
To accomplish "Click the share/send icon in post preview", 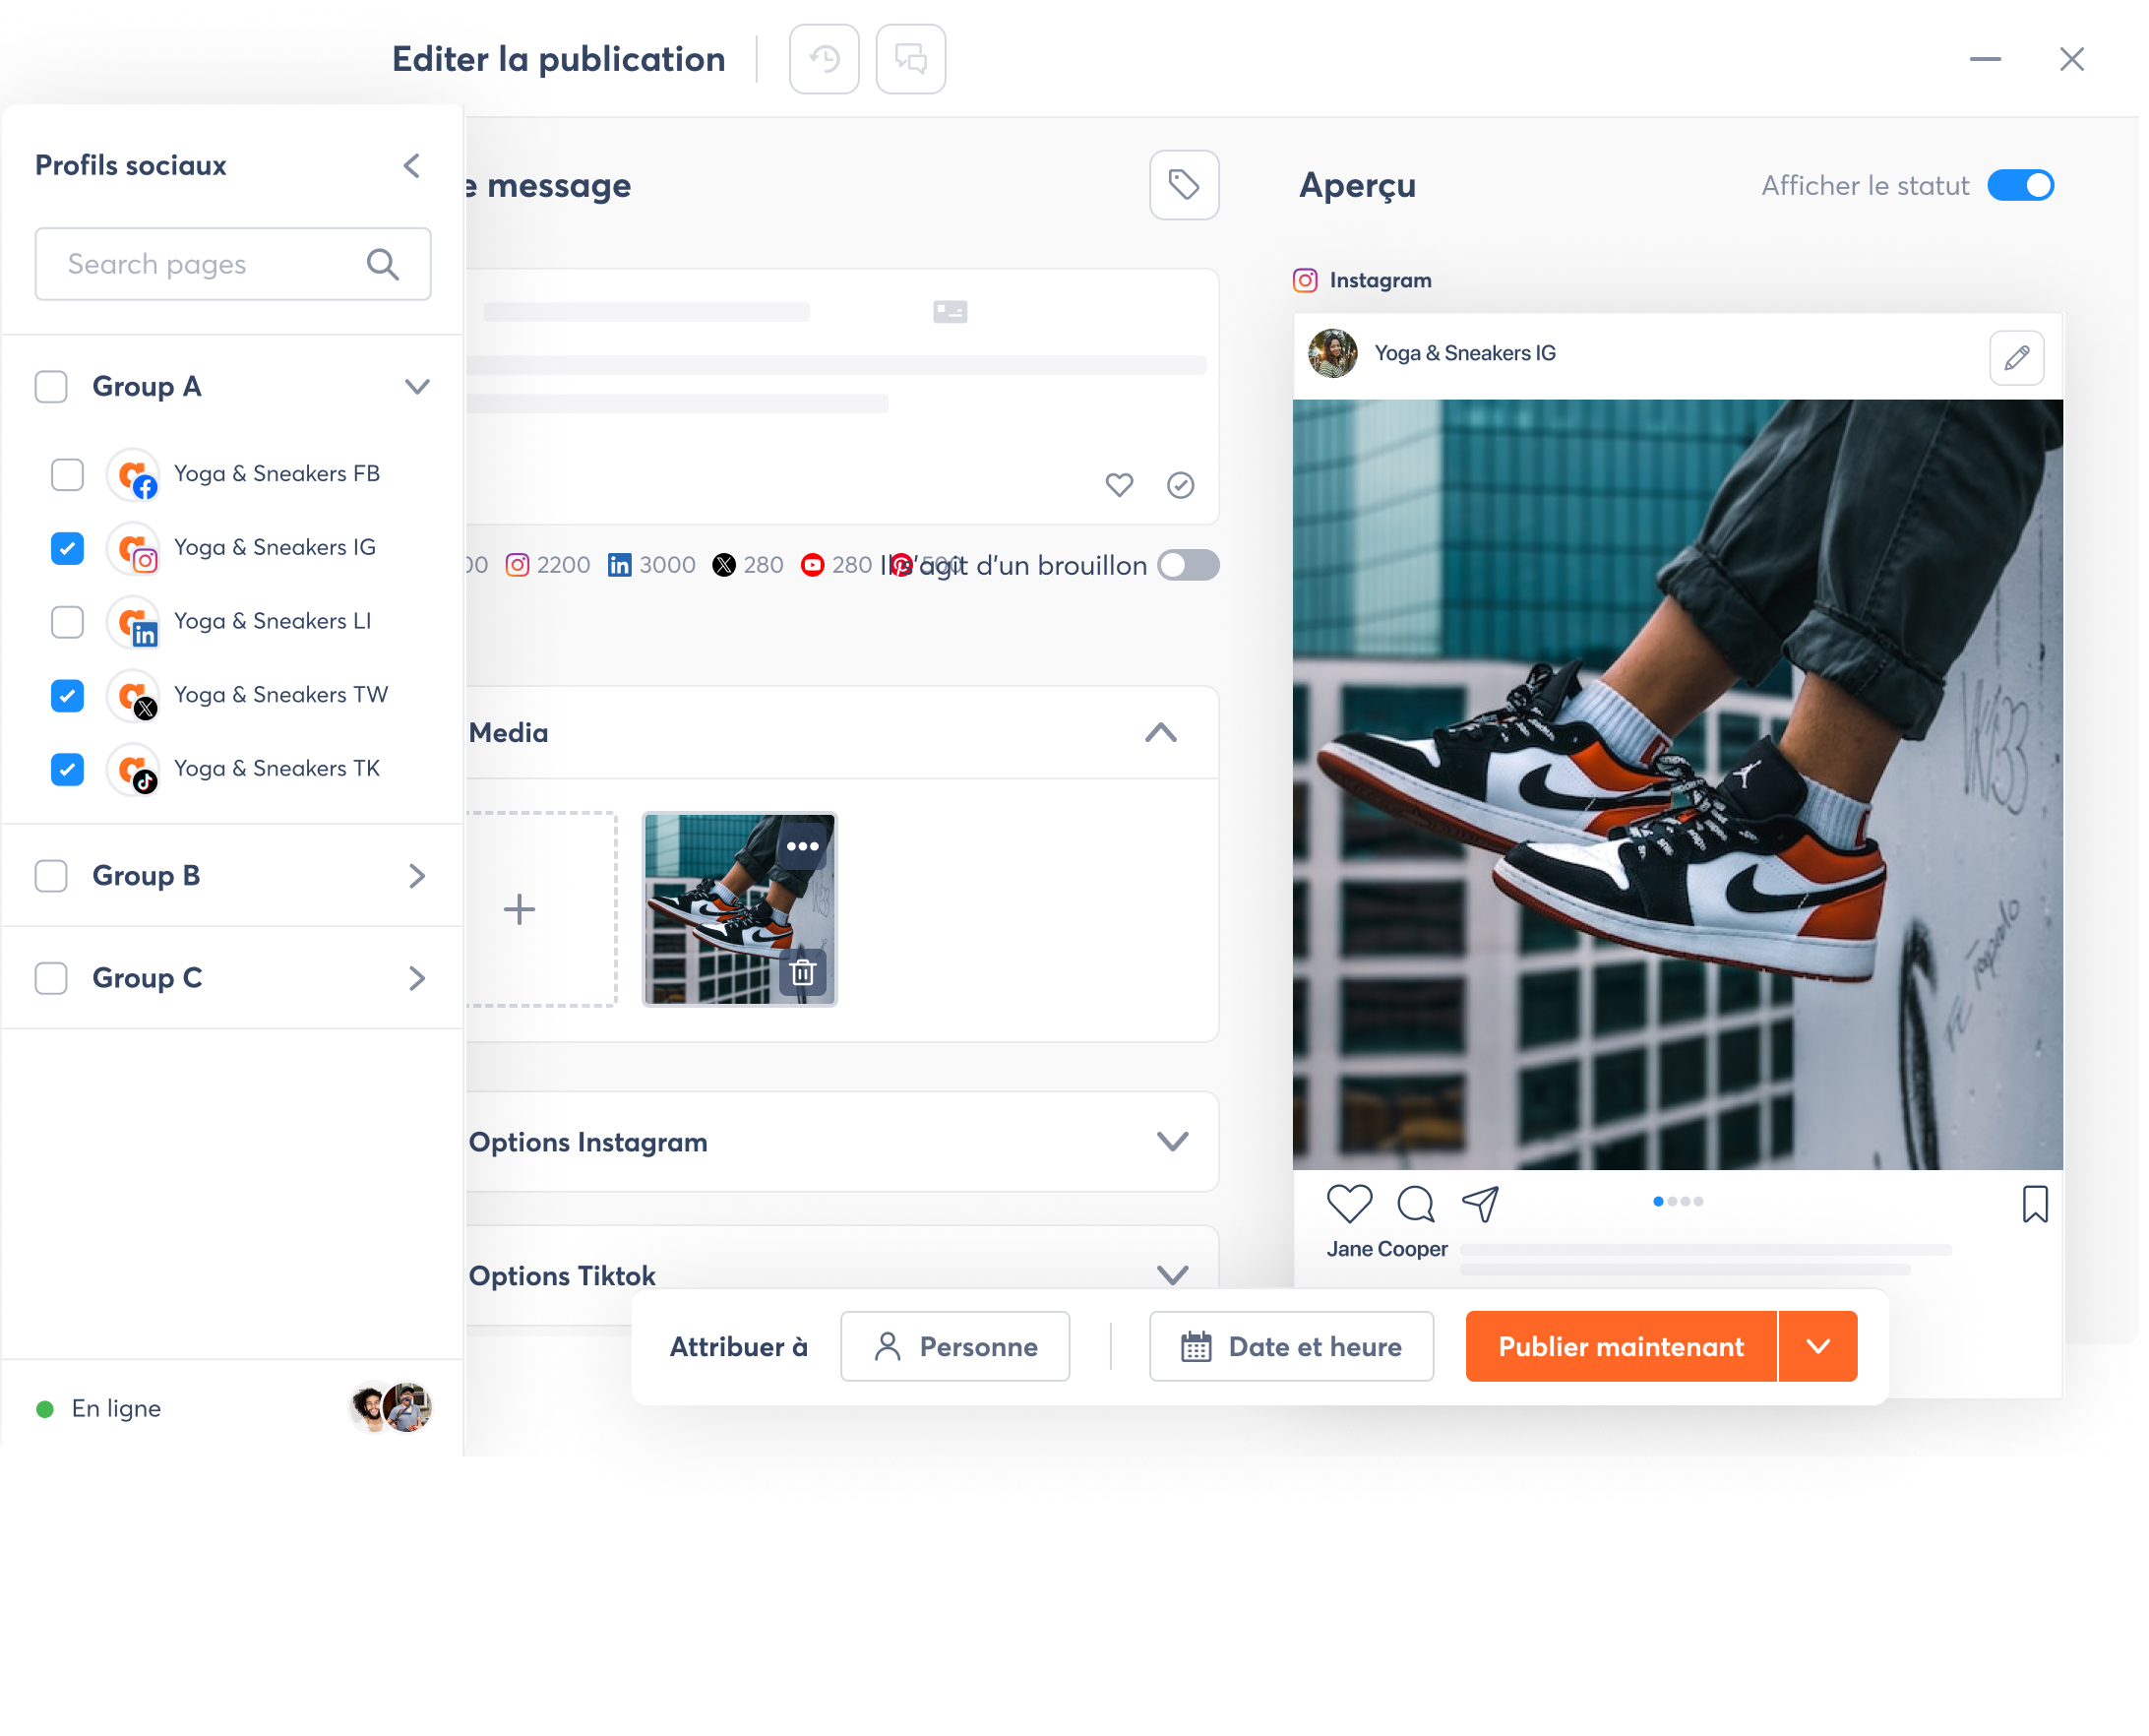I will tap(1481, 1205).
